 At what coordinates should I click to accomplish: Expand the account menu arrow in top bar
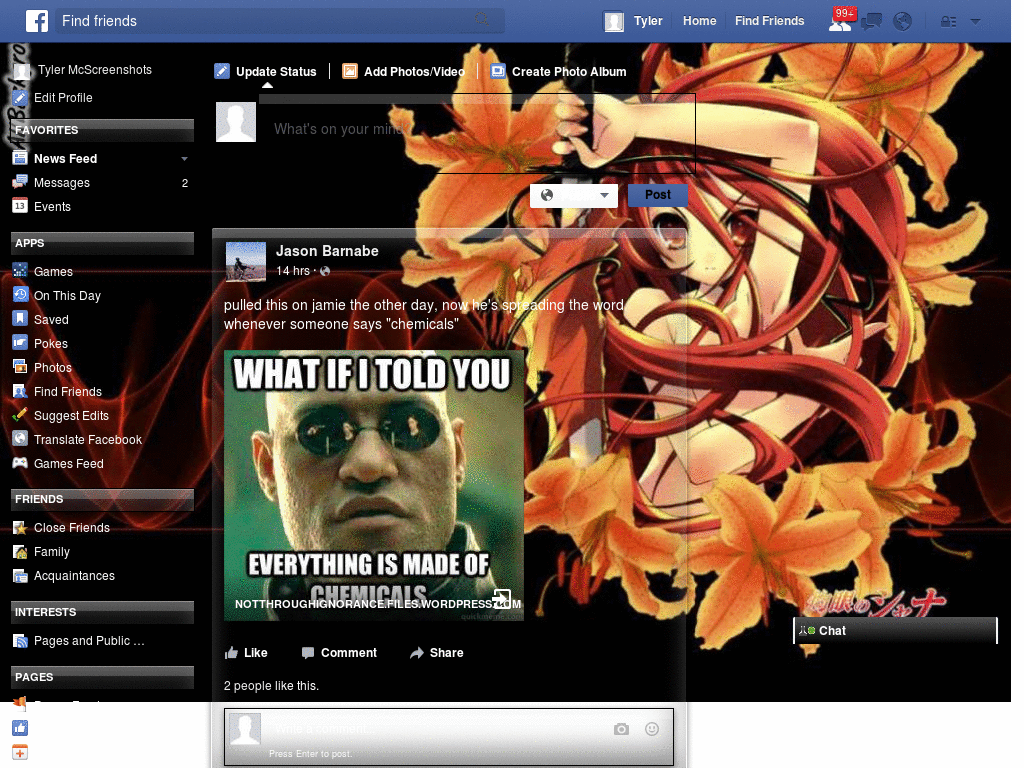click(x=975, y=22)
